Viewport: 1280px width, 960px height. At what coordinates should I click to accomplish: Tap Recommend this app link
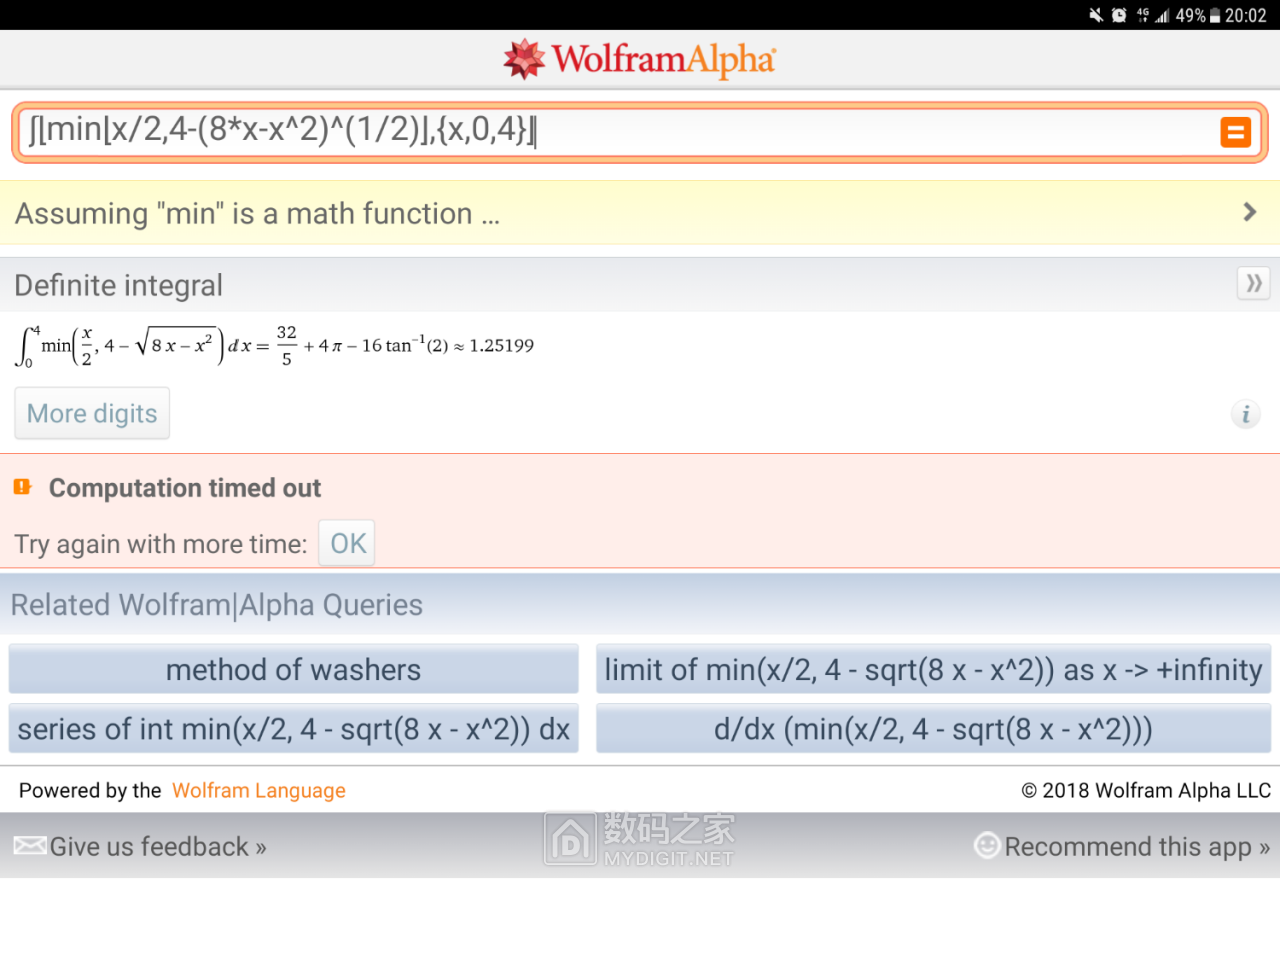[x=1137, y=847]
